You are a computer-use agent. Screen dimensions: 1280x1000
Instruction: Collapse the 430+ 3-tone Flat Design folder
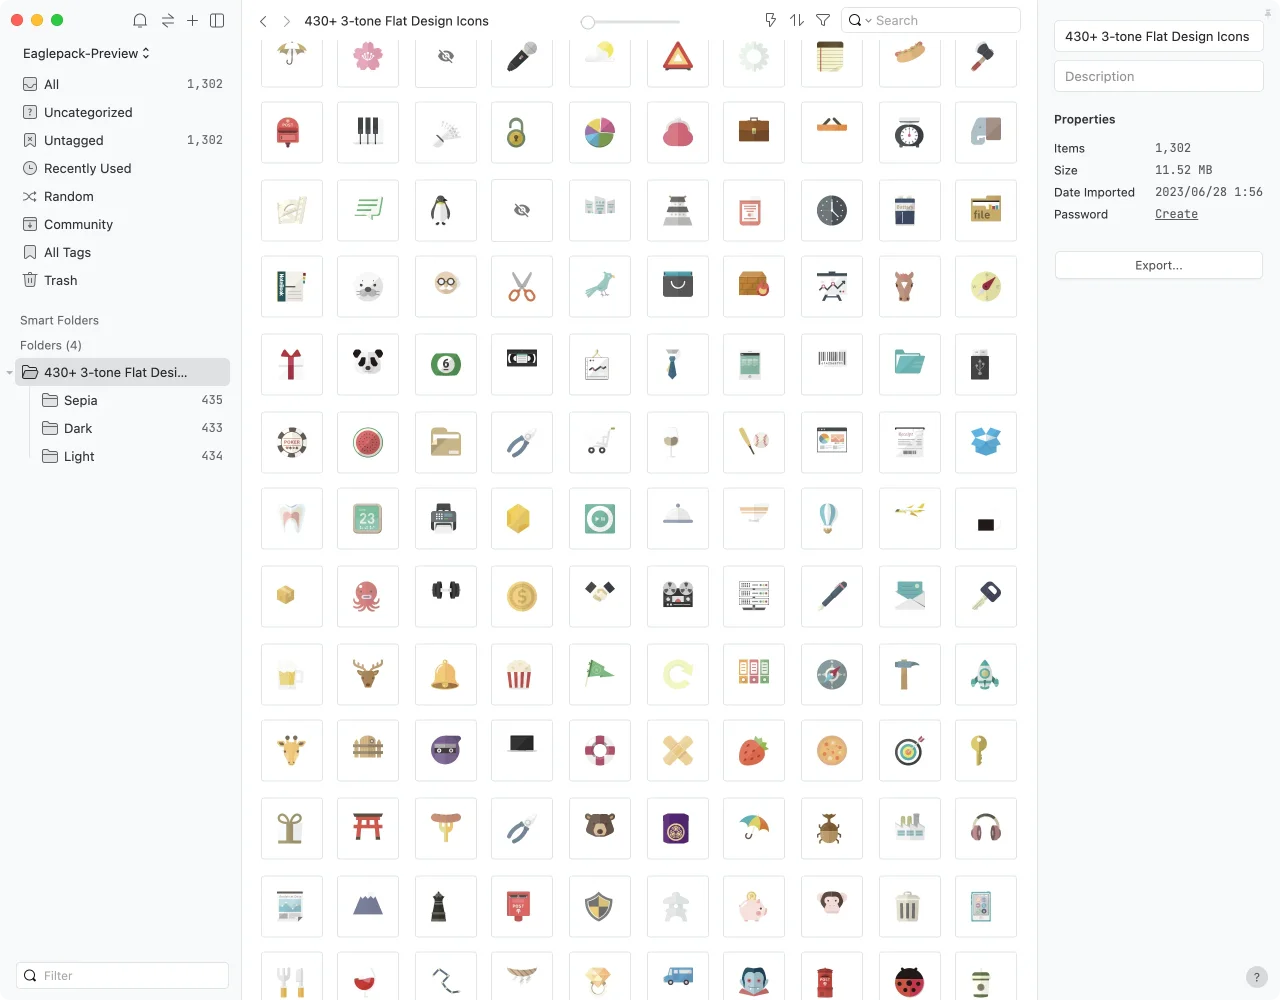coord(10,373)
